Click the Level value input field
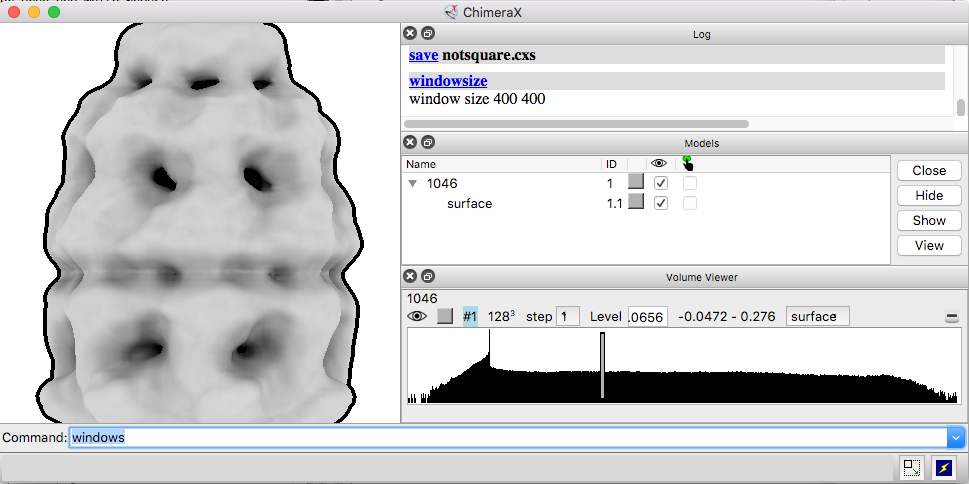 648,316
